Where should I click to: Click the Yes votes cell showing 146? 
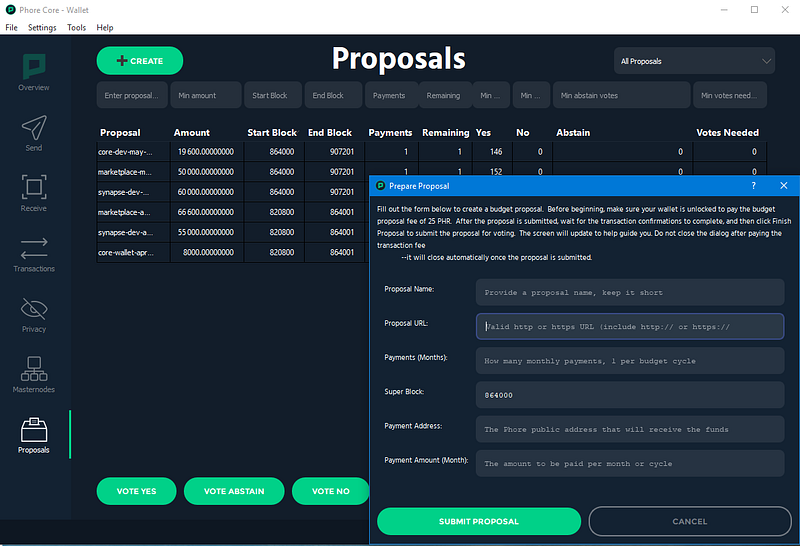click(493, 152)
